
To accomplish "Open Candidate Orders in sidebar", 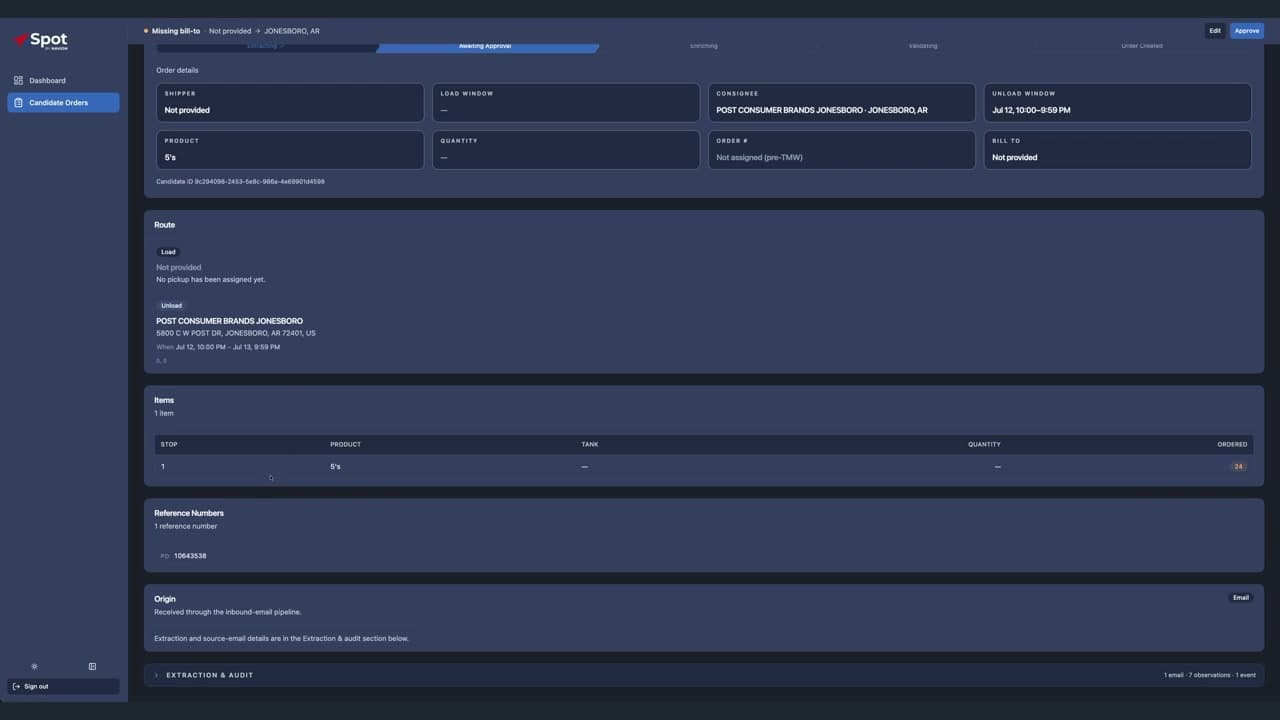I will coord(63,102).
